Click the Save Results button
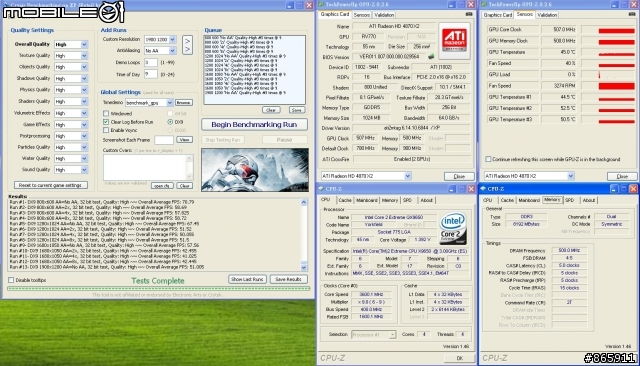The image size is (640, 366). click(x=288, y=279)
